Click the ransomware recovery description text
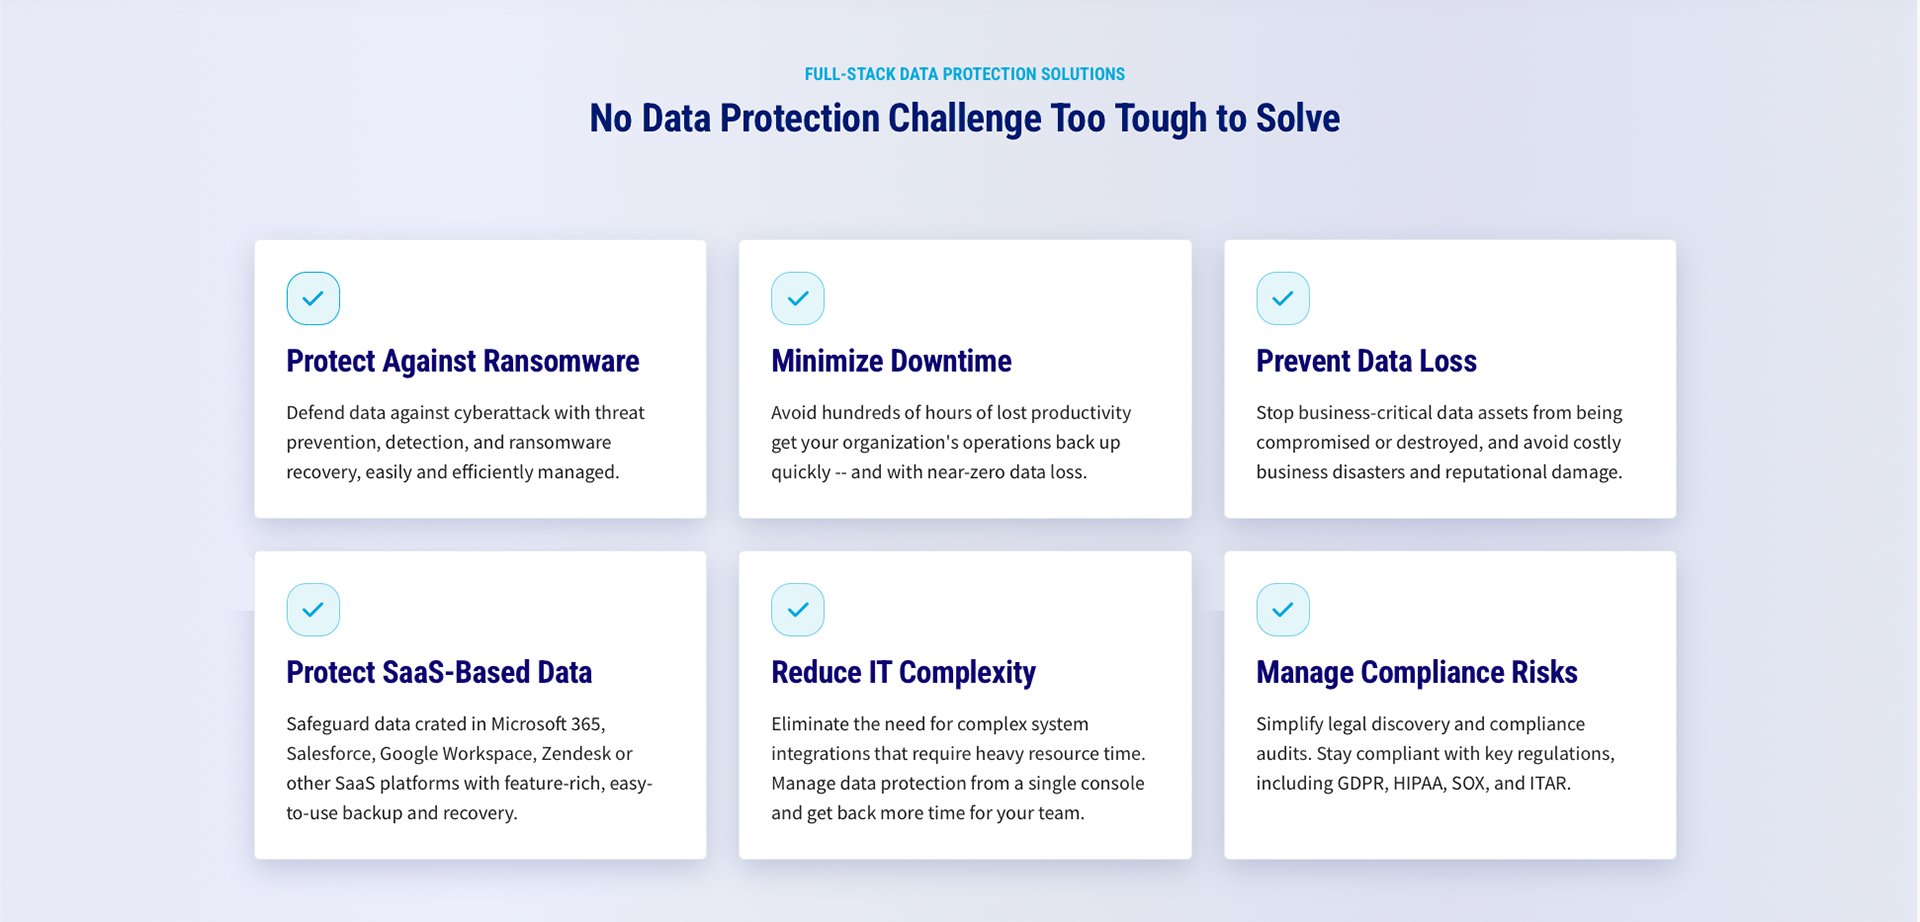Viewport: 1920px width, 922px height. tap(466, 442)
